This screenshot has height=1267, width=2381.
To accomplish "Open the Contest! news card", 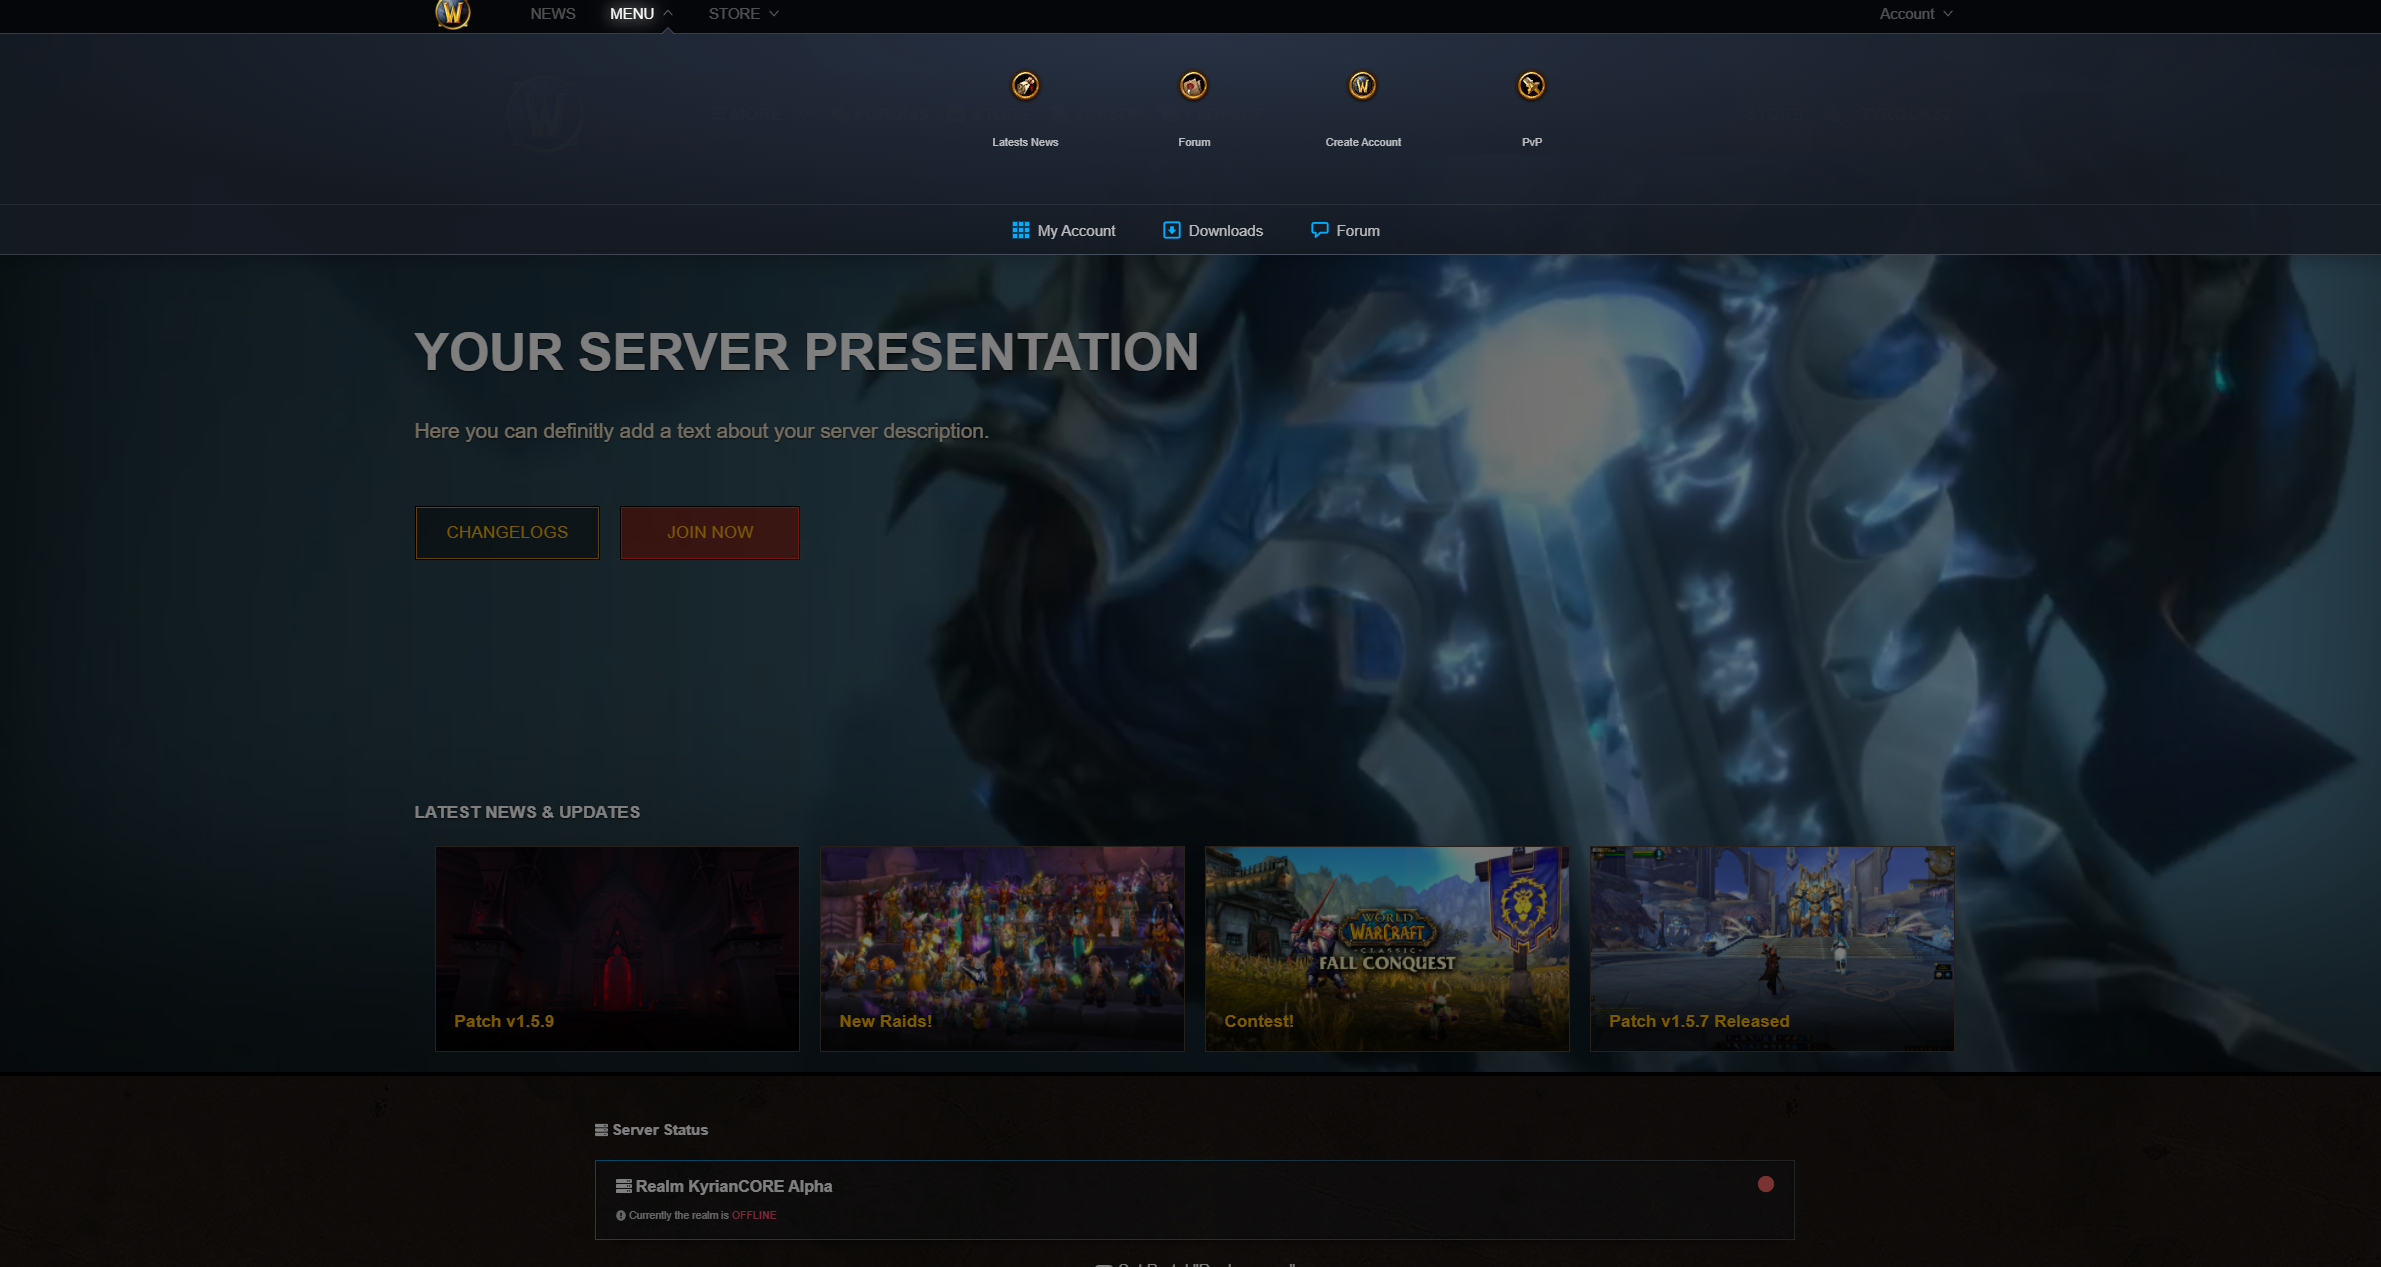I will point(1387,949).
